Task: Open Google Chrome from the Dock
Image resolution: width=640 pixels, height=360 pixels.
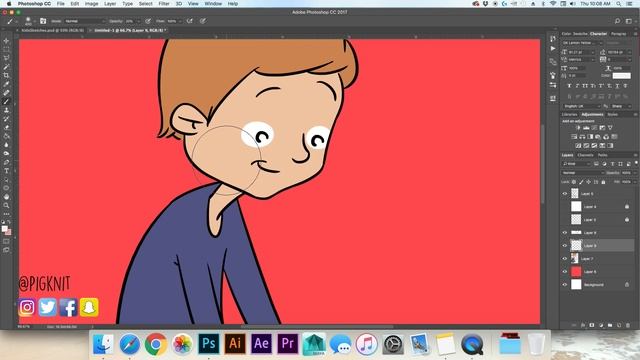Action: click(x=156, y=344)
